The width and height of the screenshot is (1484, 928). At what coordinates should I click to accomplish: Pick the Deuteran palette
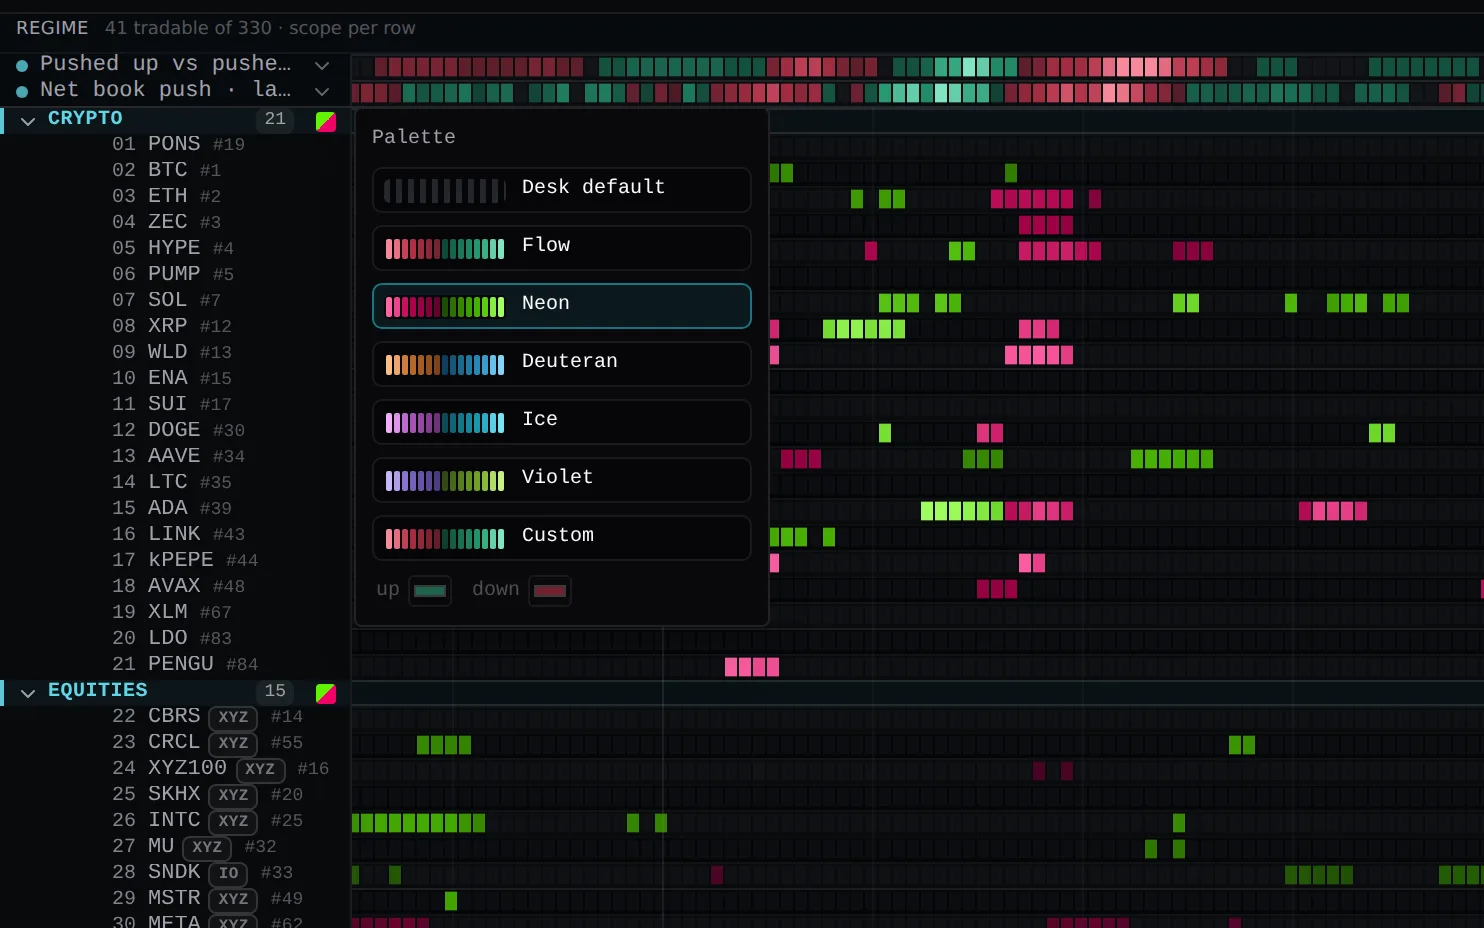pyautogui.click(x=562, y=364)
